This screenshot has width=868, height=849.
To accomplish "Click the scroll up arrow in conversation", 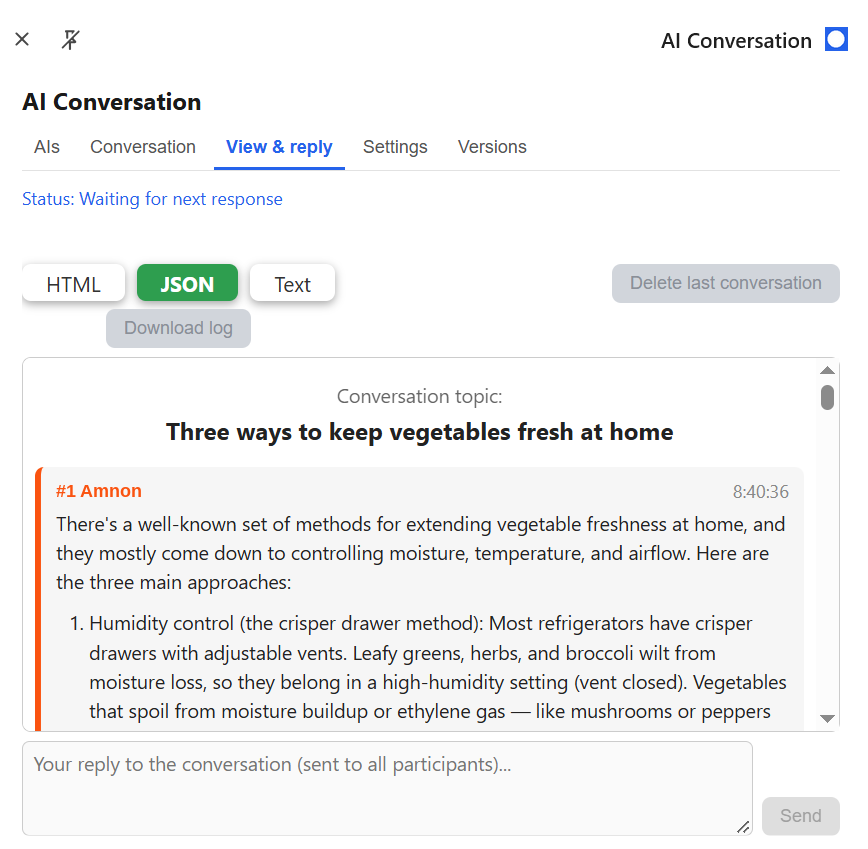I will click(x=827, y=370).
